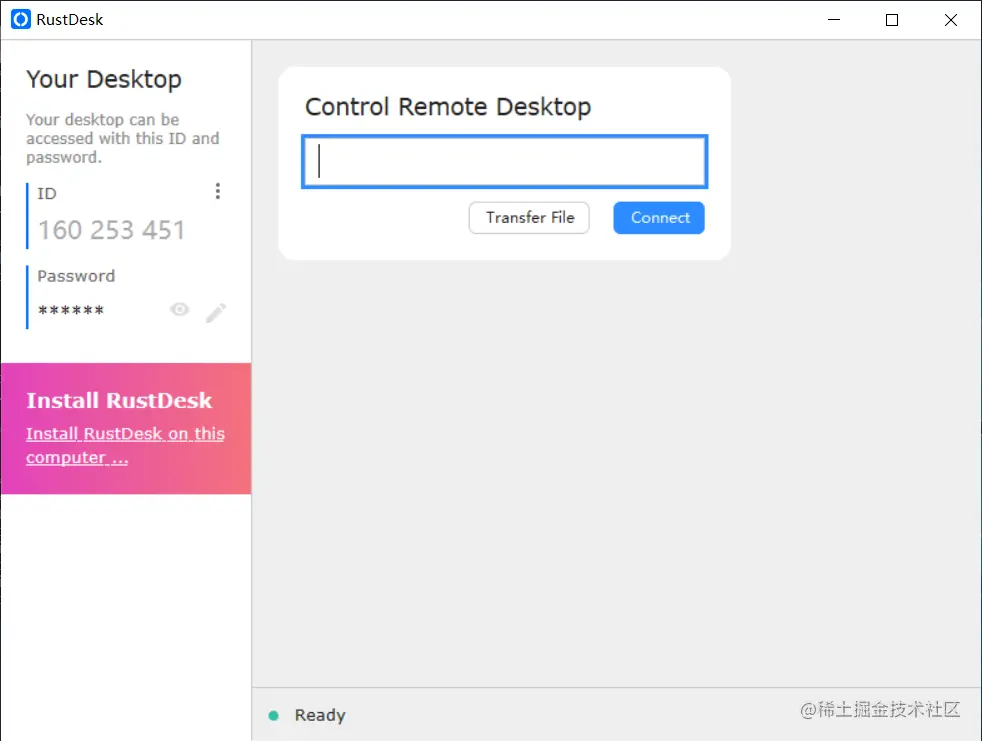
Task: Minimize the RustDesk window
Action: point(834,19)
